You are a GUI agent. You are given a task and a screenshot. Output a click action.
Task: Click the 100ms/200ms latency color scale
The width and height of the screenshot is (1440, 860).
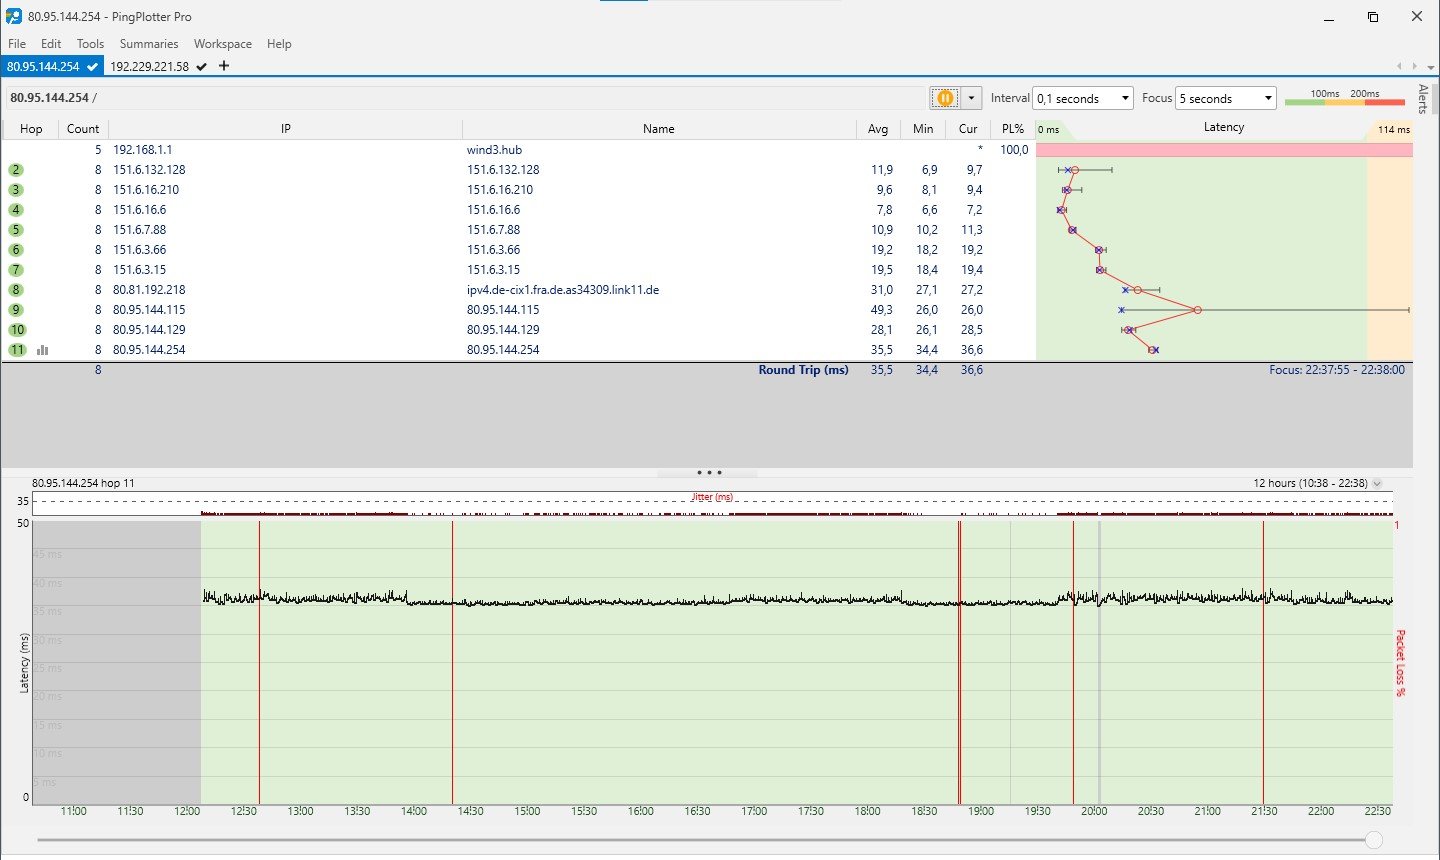pos(1345,98)
